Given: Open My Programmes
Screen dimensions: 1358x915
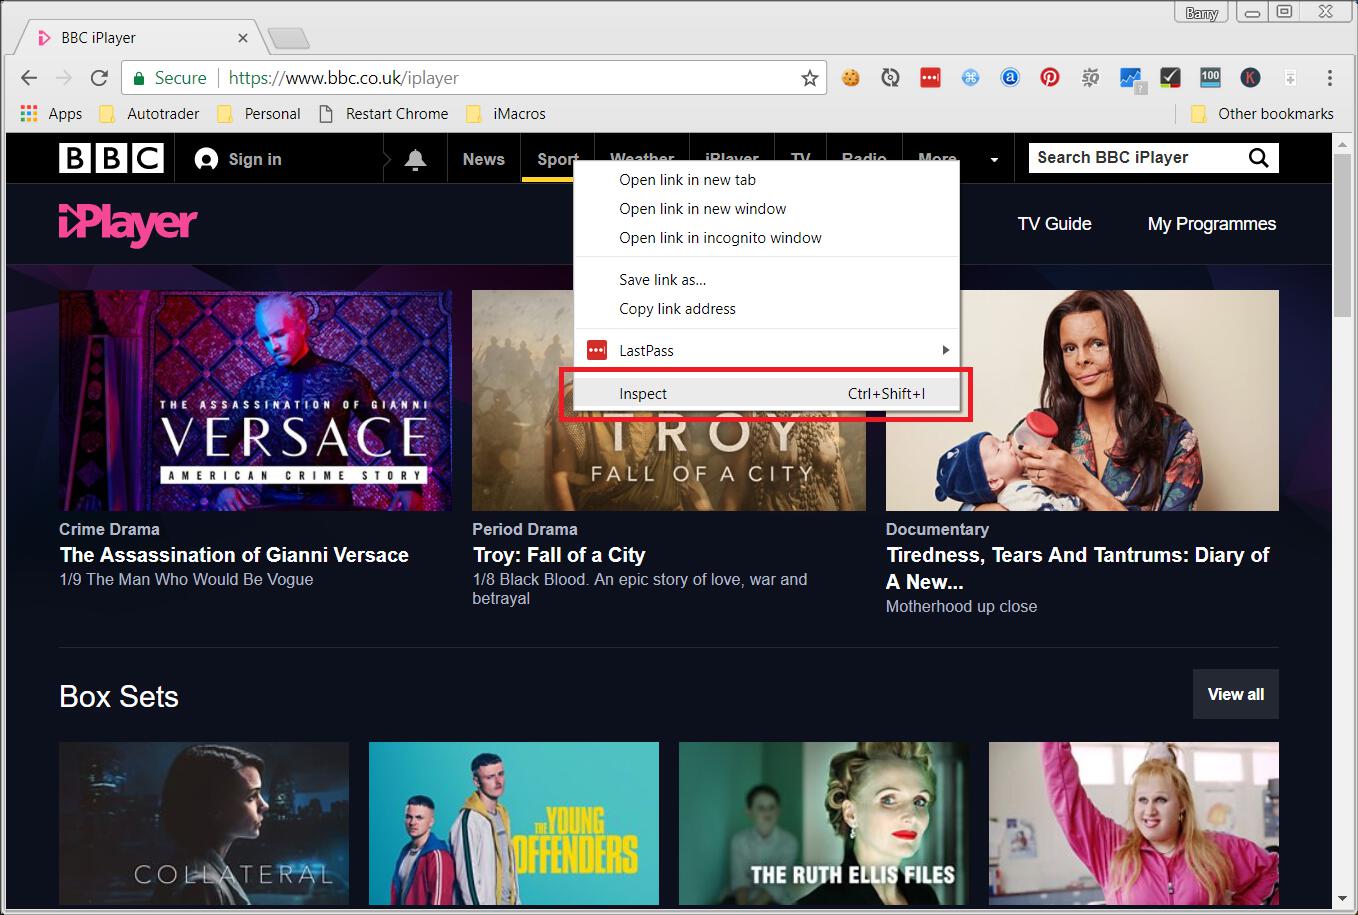Looking at the screenshot, I should point(1212,224).
